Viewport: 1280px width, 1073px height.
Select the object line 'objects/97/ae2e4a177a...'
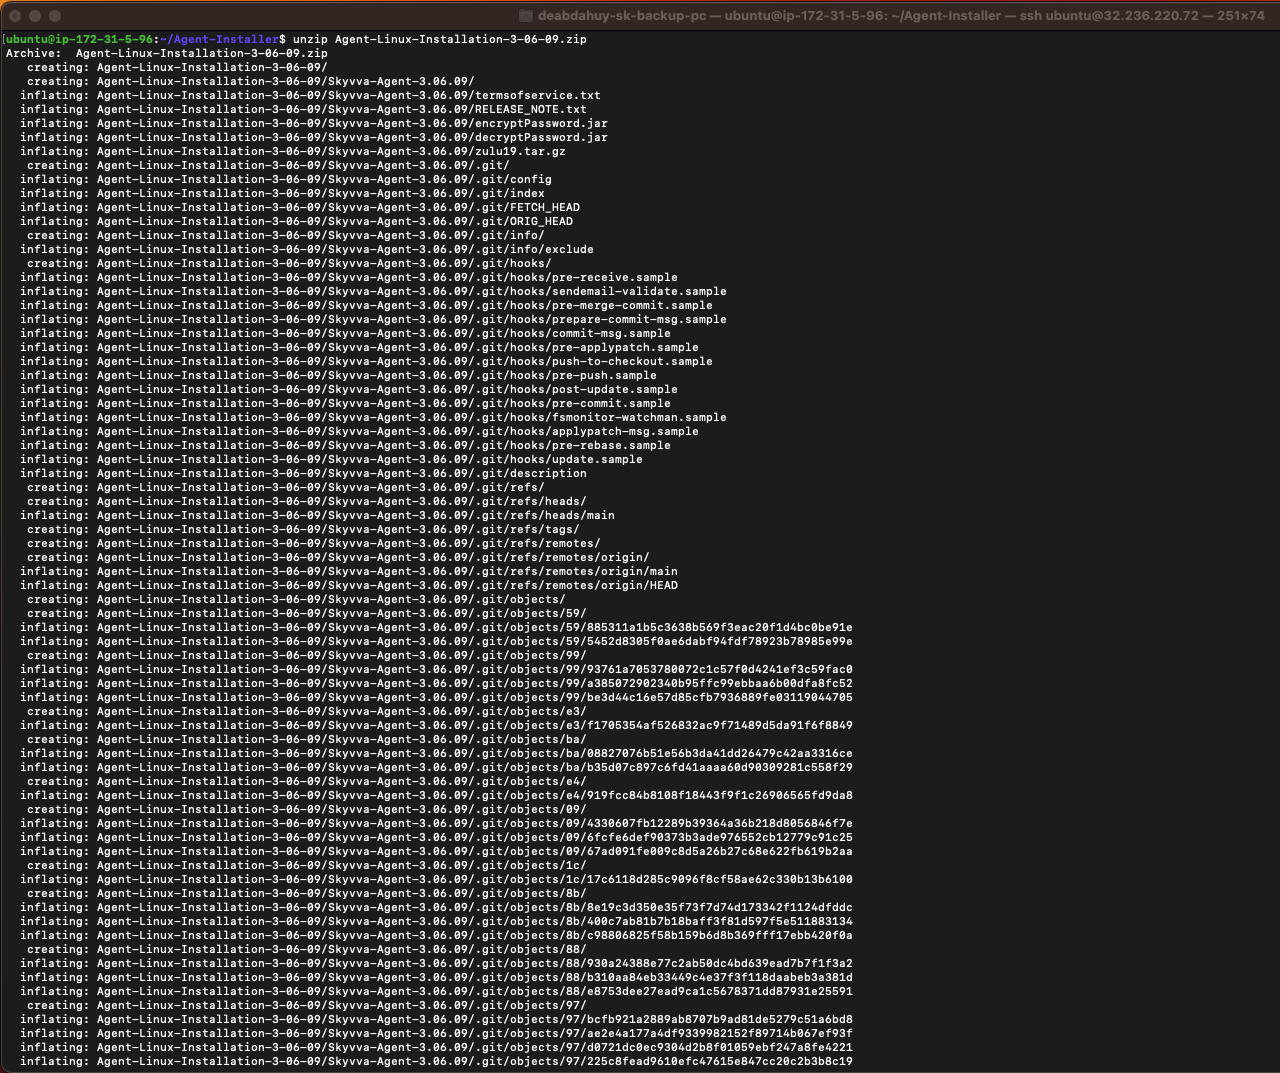click(436, 1033)
